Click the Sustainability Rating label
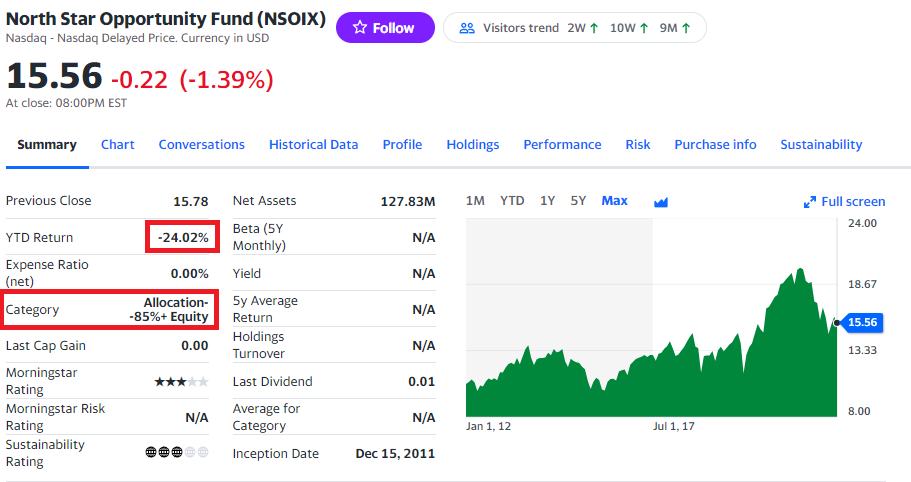911x482 pixels. click(45, 453)
